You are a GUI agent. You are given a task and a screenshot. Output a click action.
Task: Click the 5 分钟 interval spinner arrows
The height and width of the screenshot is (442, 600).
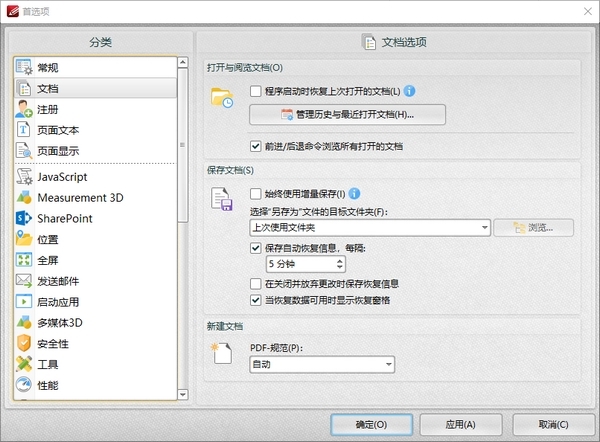[x=339, y=264]
